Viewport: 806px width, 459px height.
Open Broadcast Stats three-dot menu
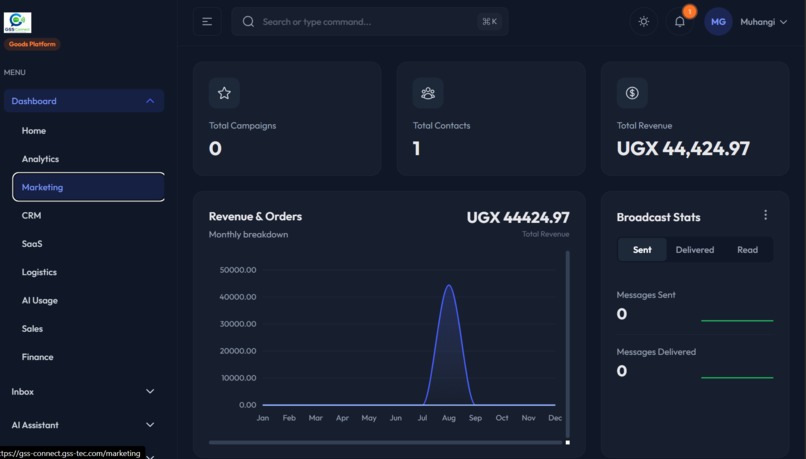pyautogui.click(x=765, y=215)
